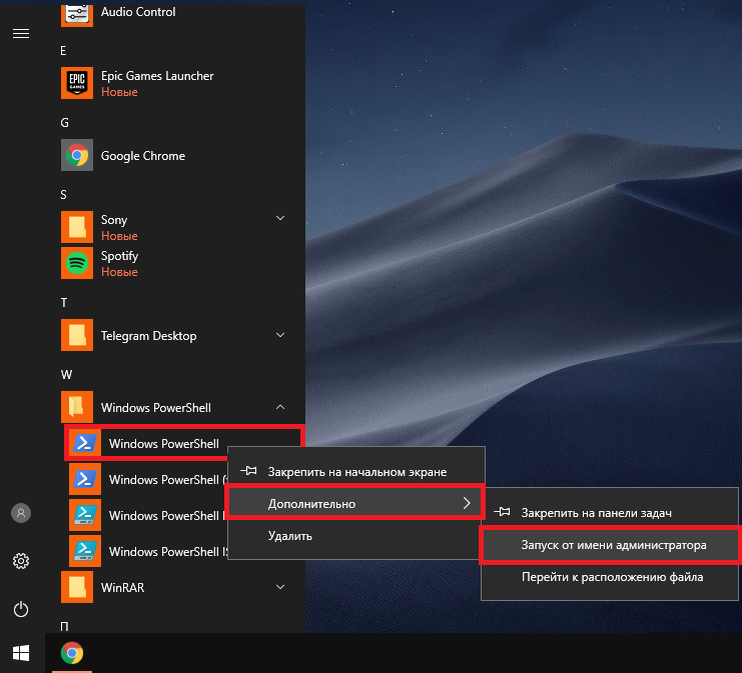The height and width of the screenshot is (673, 742).
Task: Expand the Telegram Desktop folder chevron
Action: pos(280,335)
